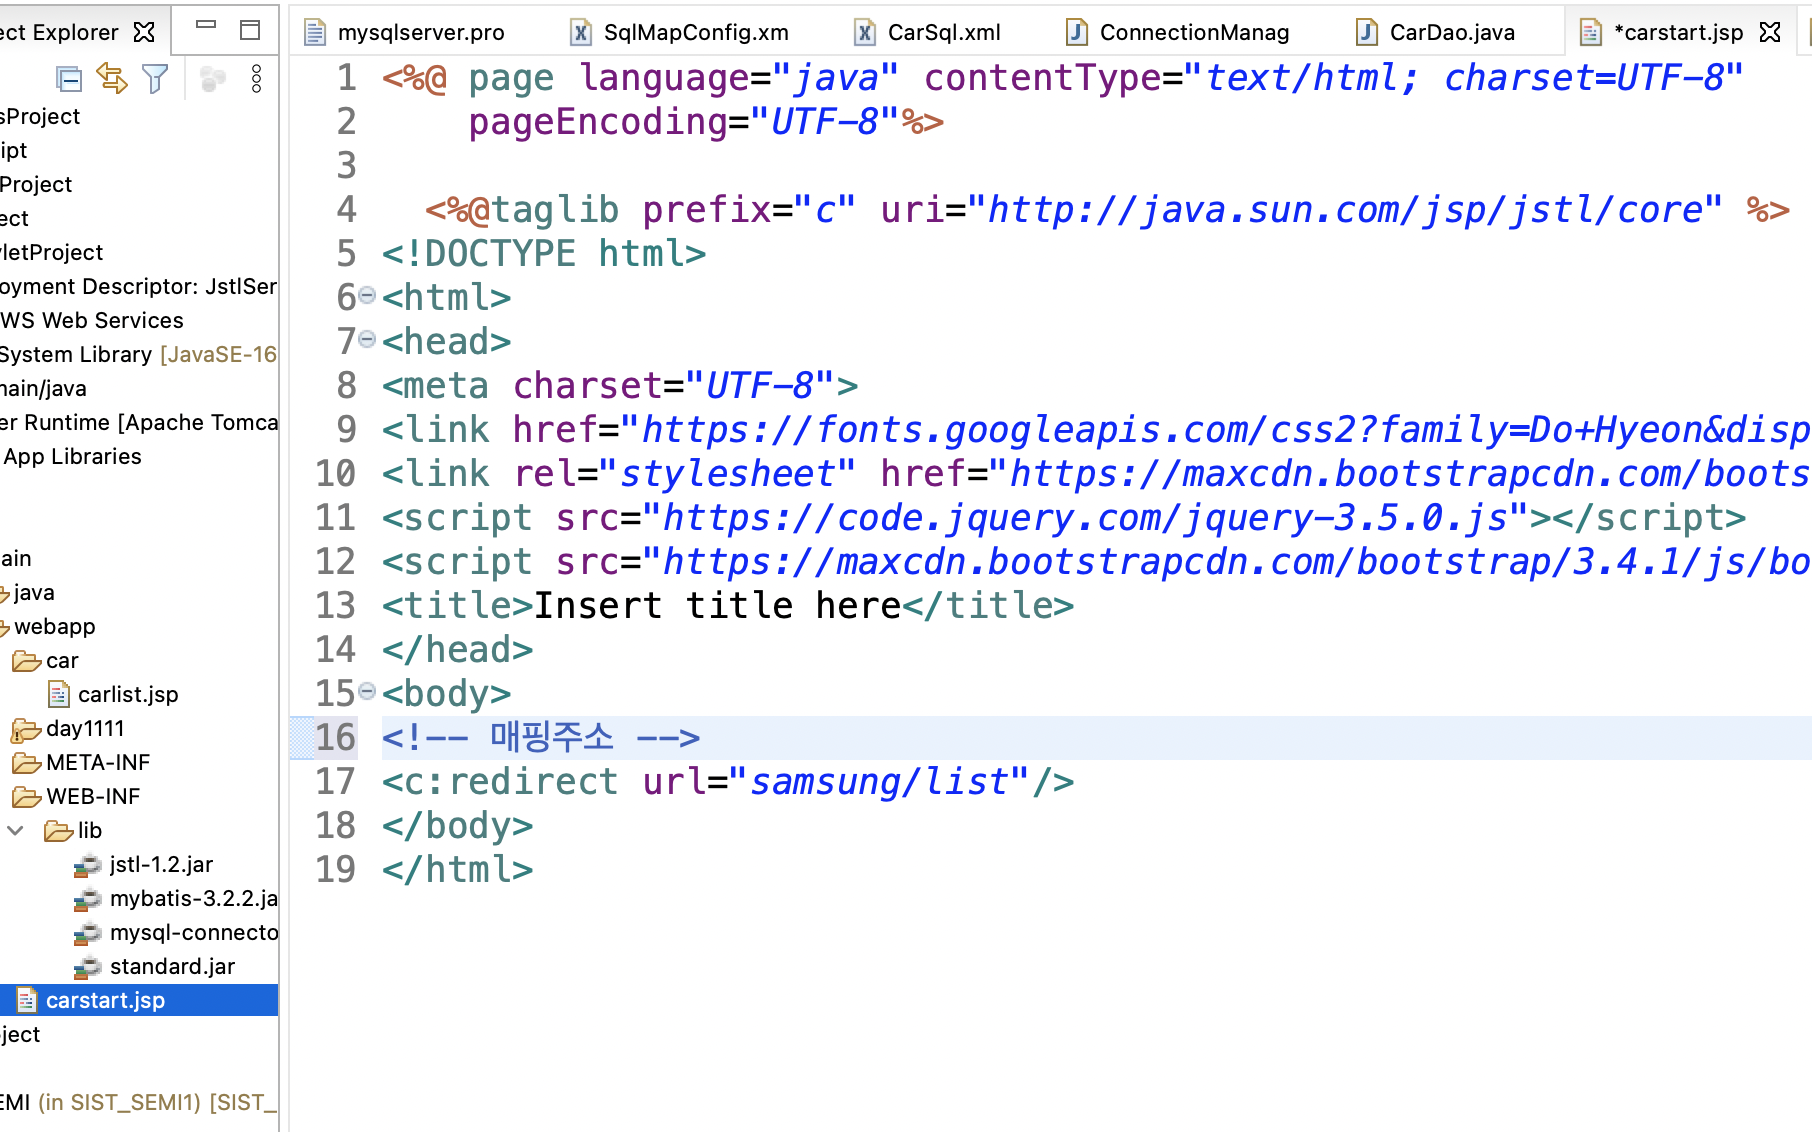Click the jquery-3.5.0.js script URL

[1085, 517]
